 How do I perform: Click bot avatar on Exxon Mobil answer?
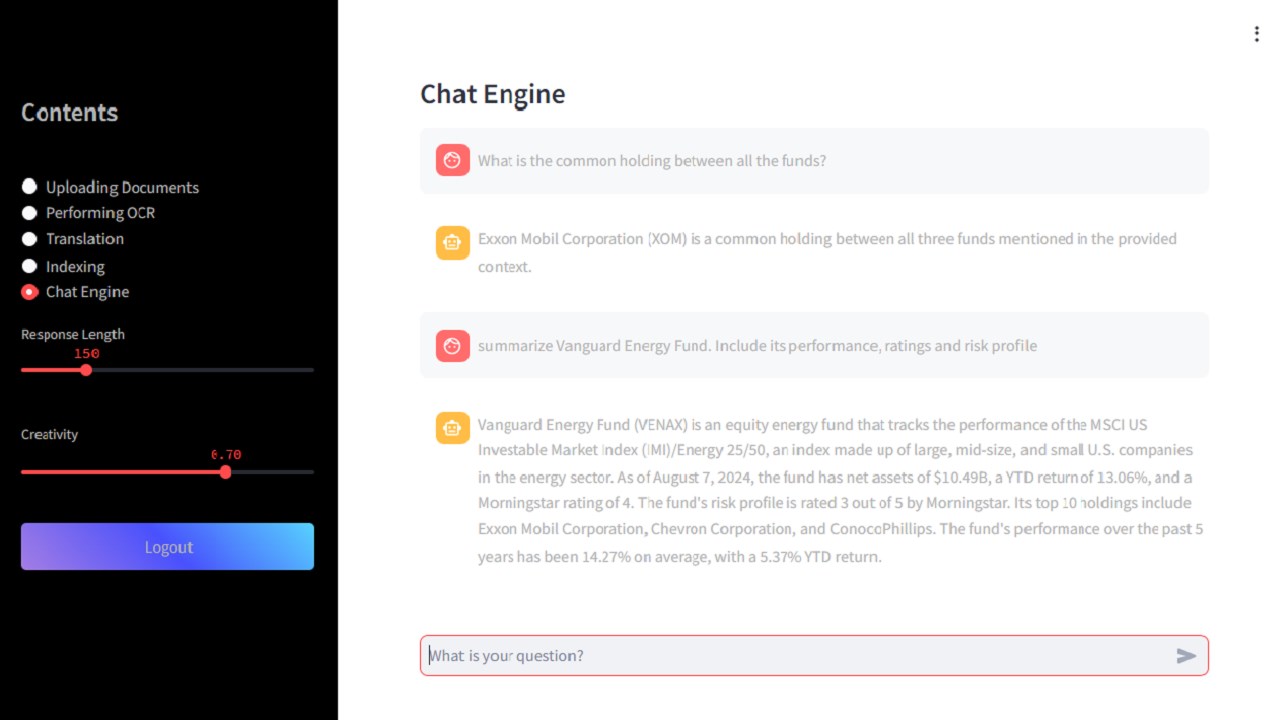[x=453, y=243]
